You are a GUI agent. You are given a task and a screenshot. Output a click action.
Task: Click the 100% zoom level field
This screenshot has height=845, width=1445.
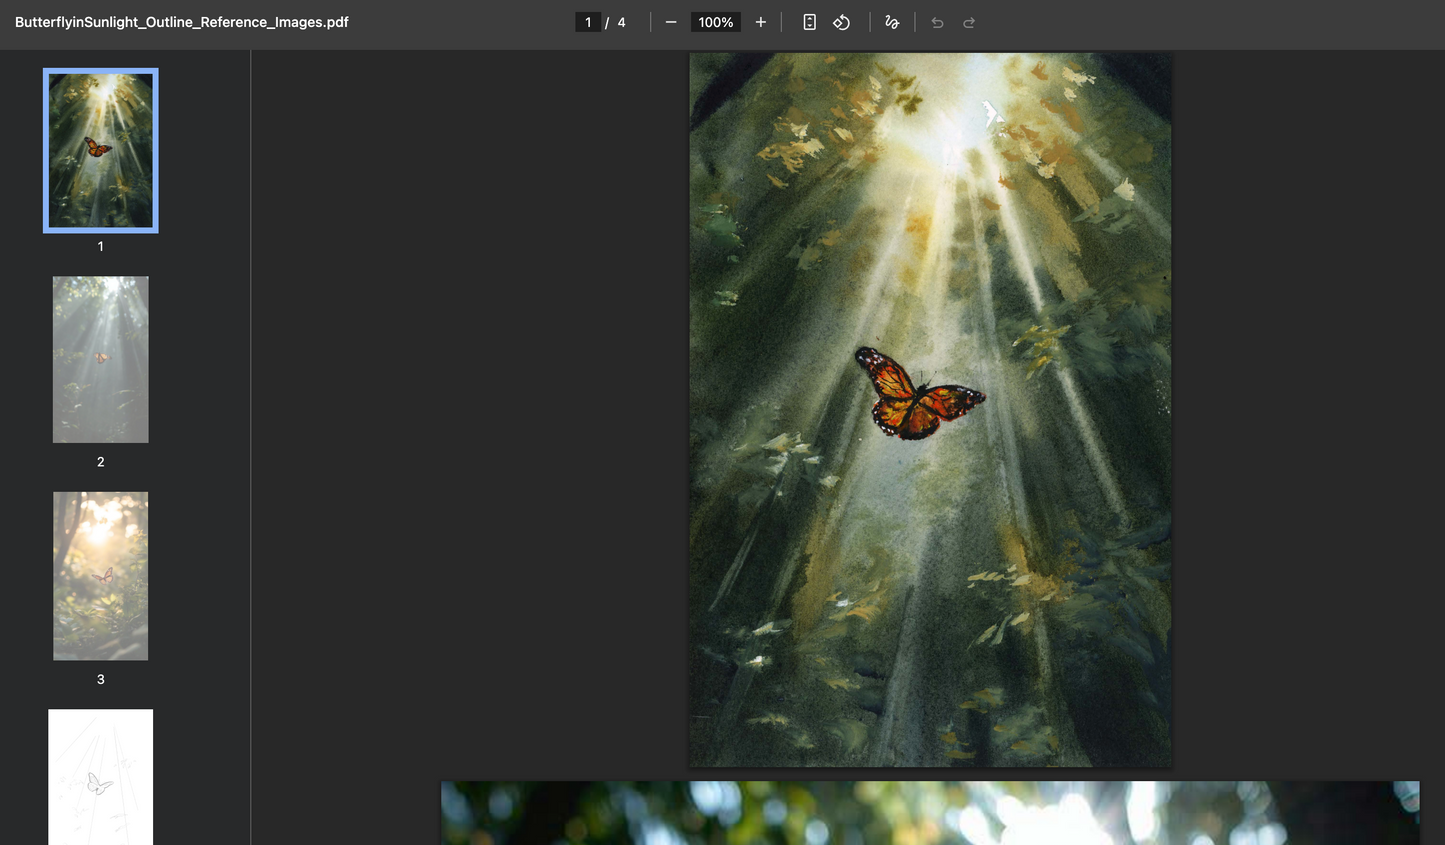(x=716, y=22)
